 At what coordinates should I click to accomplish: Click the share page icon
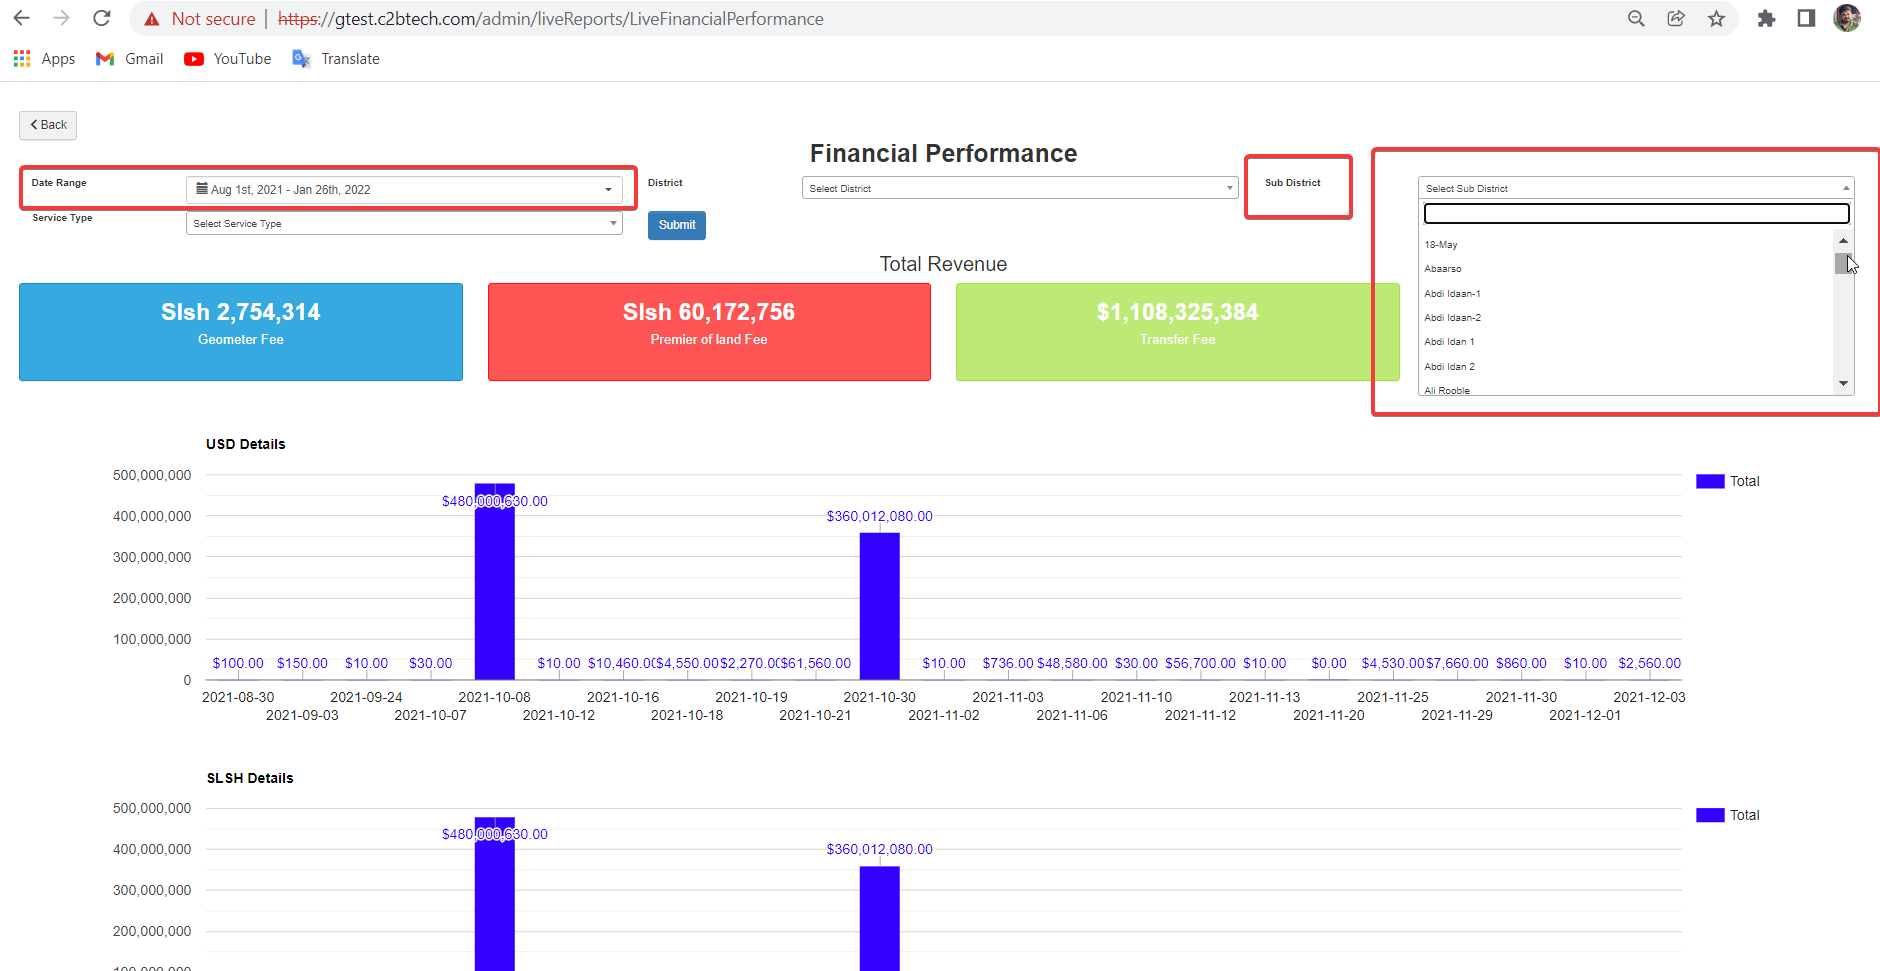[x=1676, y=18]
